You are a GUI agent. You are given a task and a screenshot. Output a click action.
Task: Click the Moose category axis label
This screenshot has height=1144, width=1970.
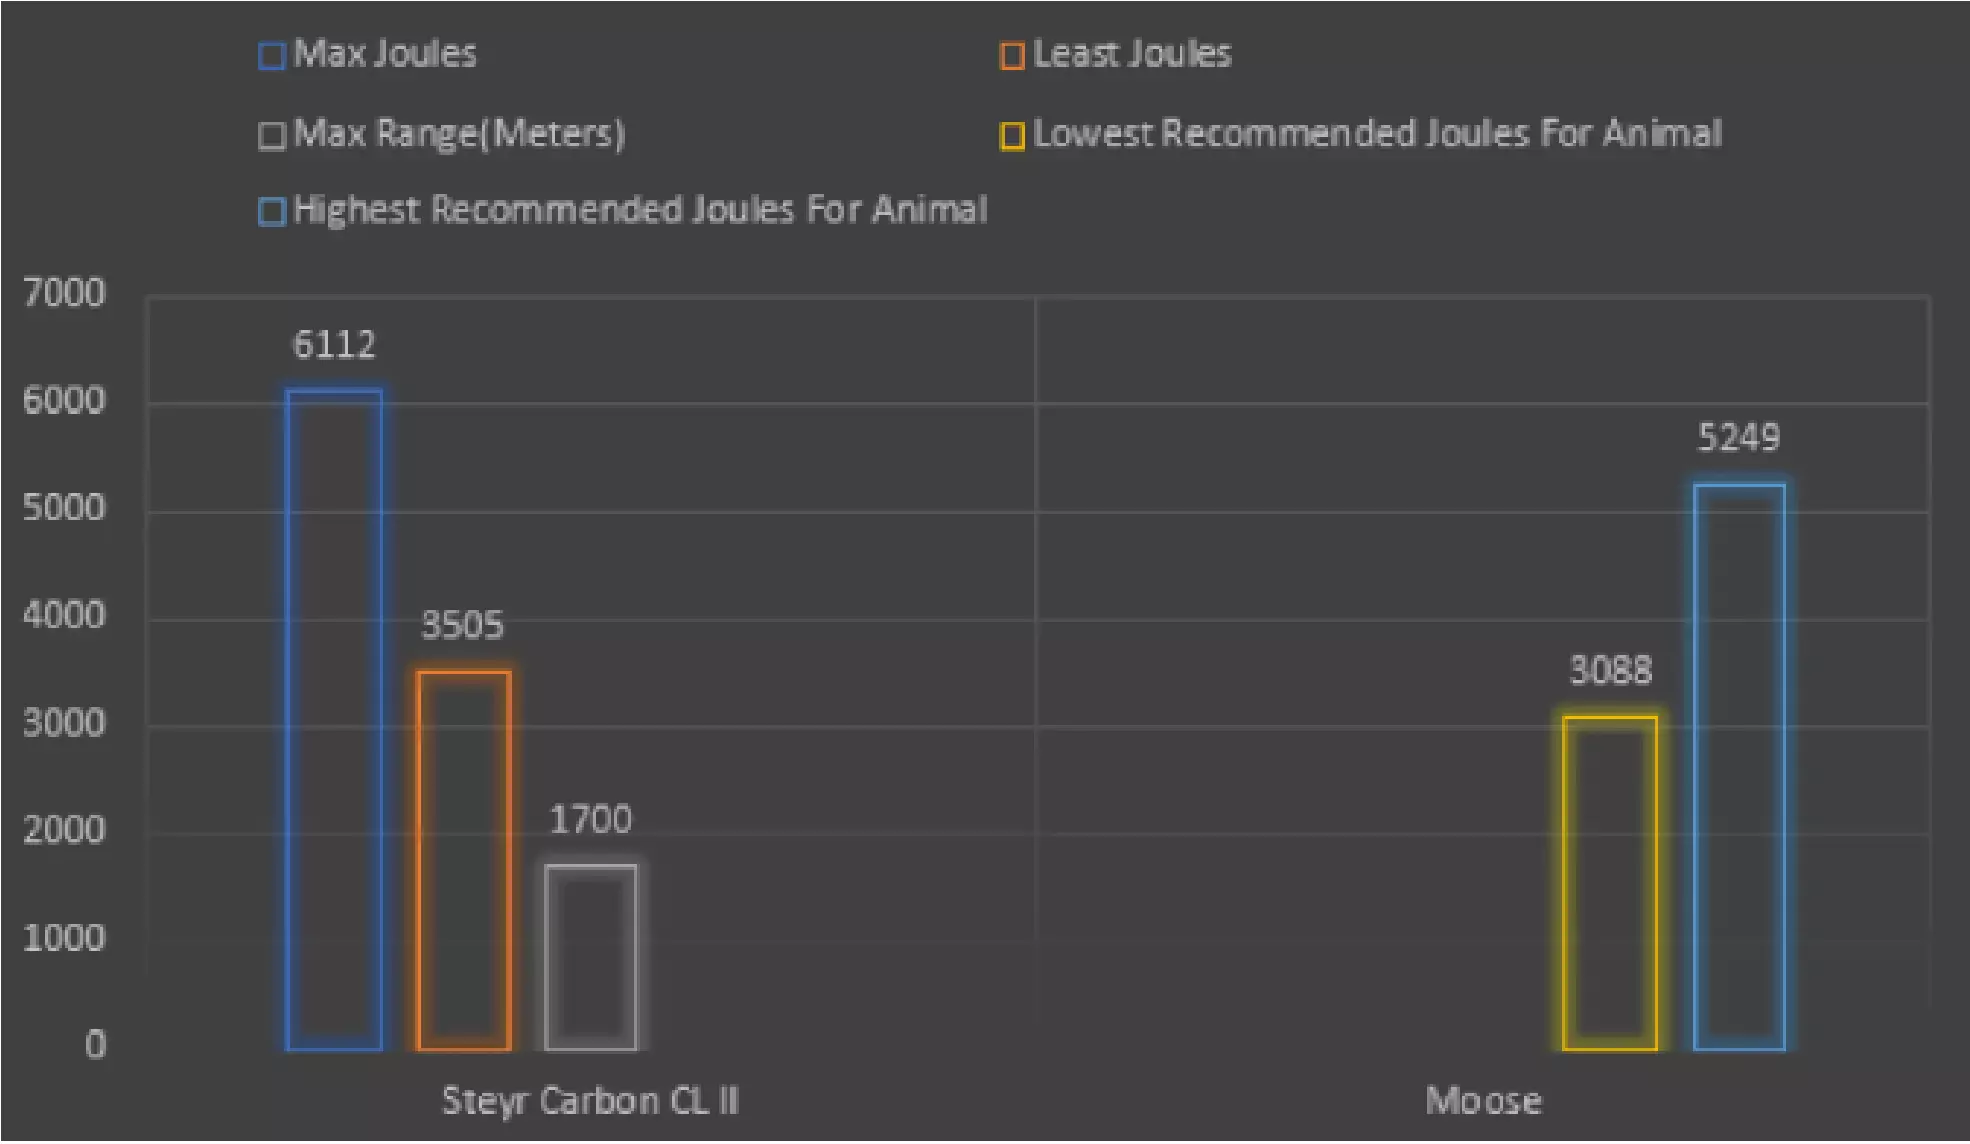pos(1483,1101)
